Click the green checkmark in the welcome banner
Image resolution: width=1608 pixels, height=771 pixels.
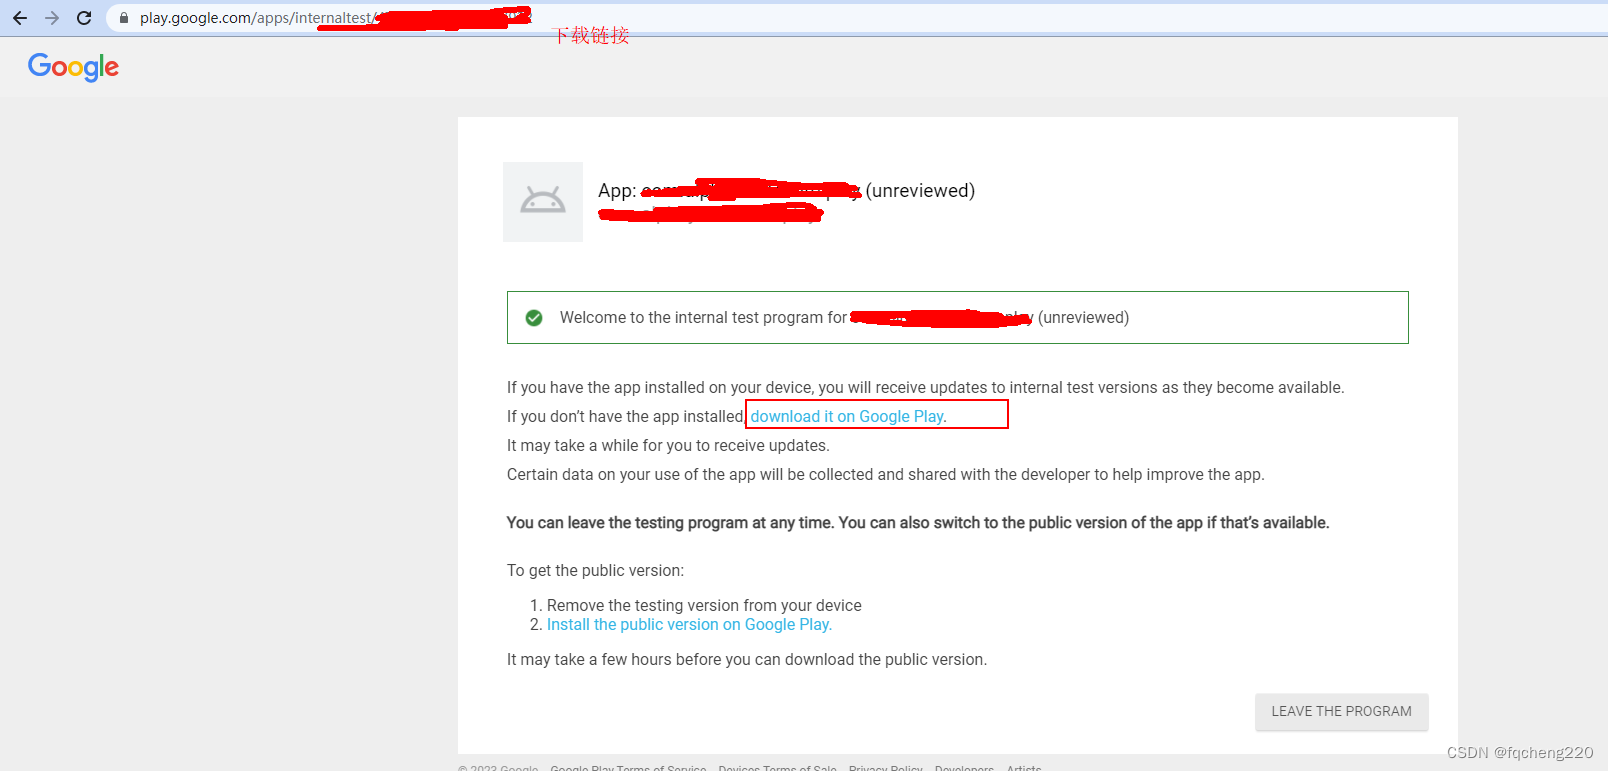(x=534, y=318)
